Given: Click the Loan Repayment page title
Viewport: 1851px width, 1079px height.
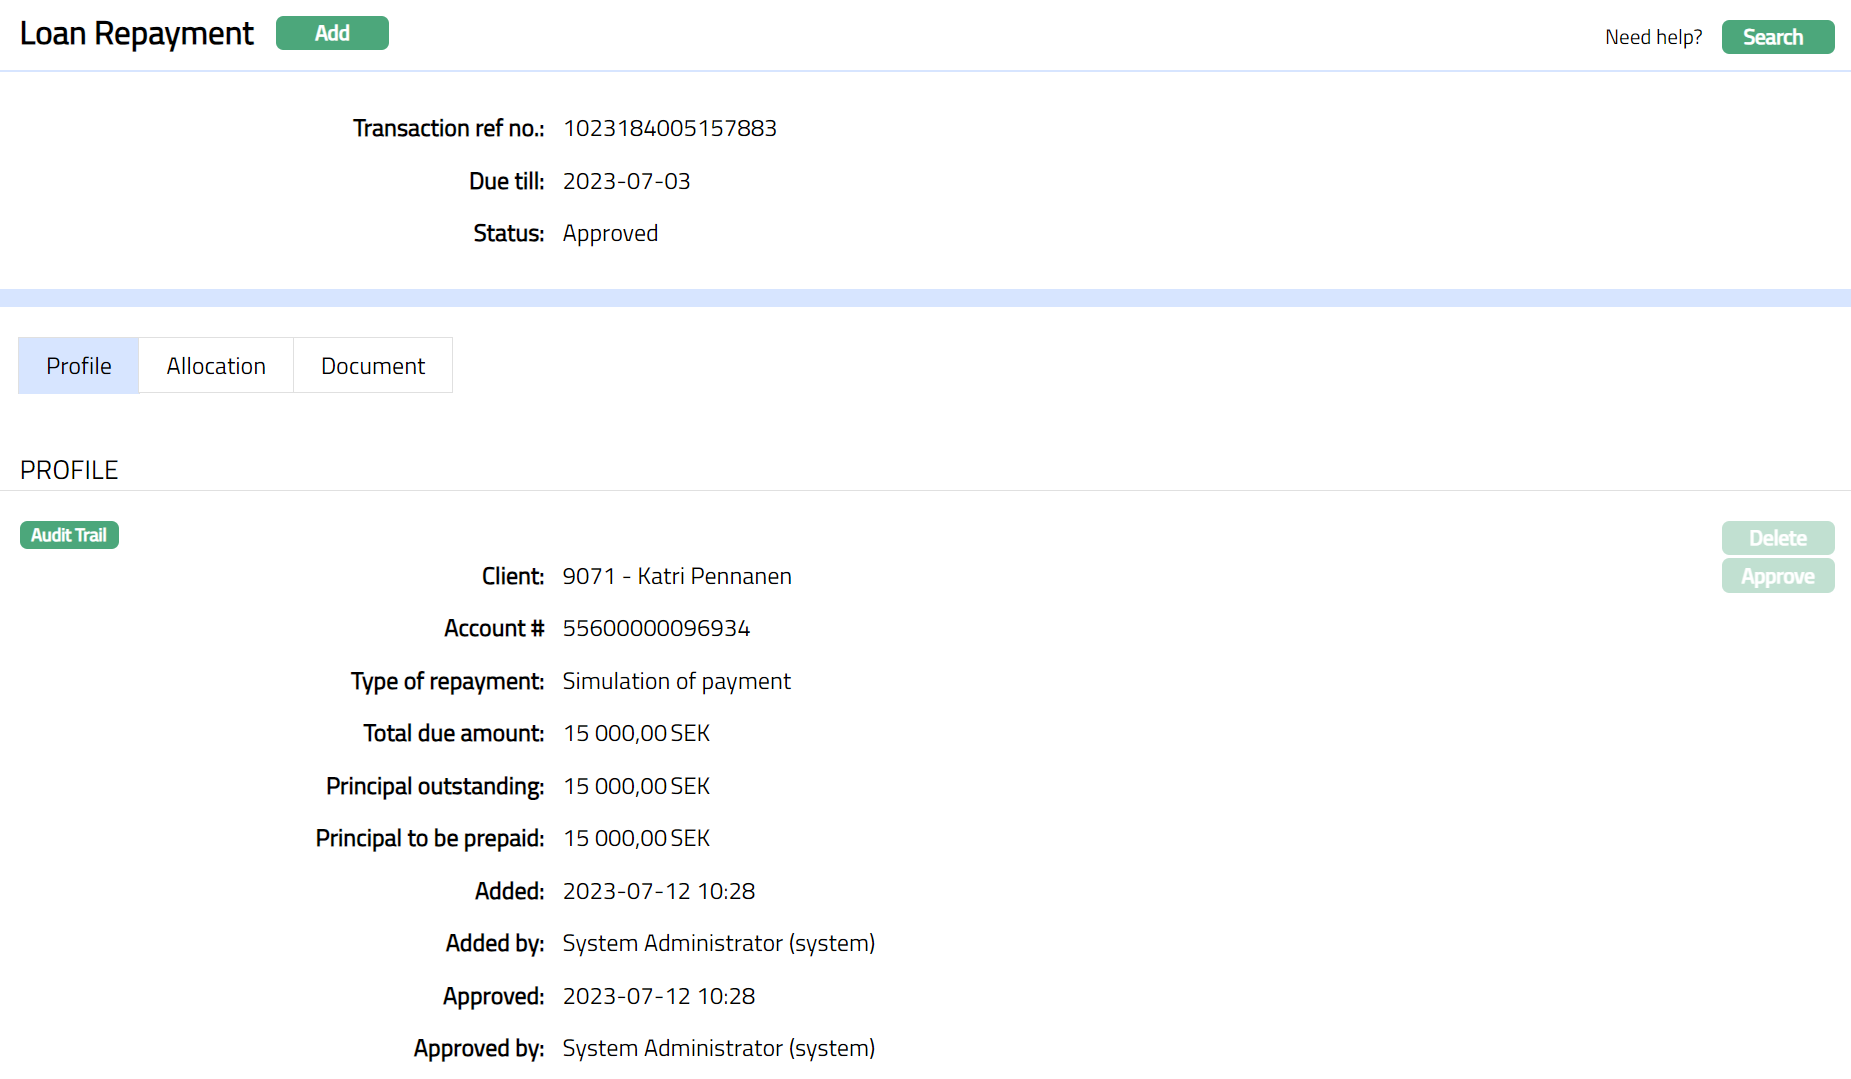Looking at the screenshot, I should pyautogui.click(x=137, y=33).
